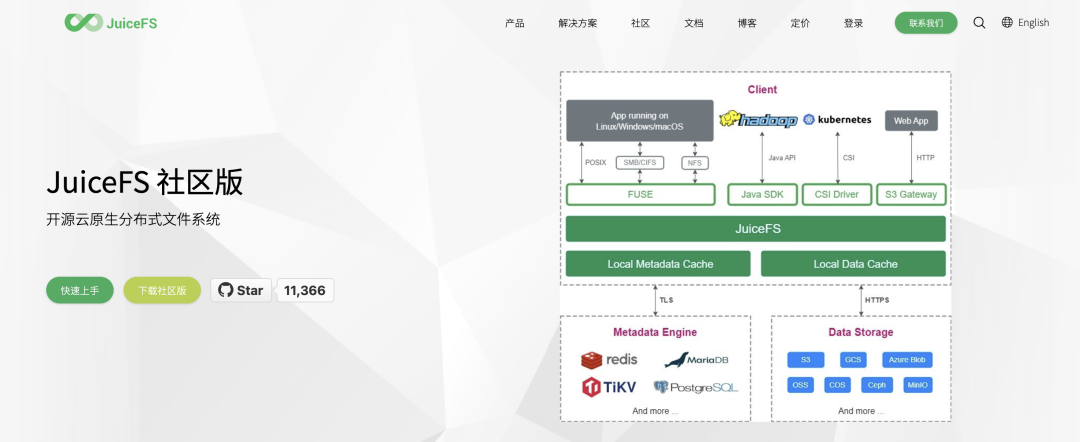Click the Java SDK box

point(762,194)
